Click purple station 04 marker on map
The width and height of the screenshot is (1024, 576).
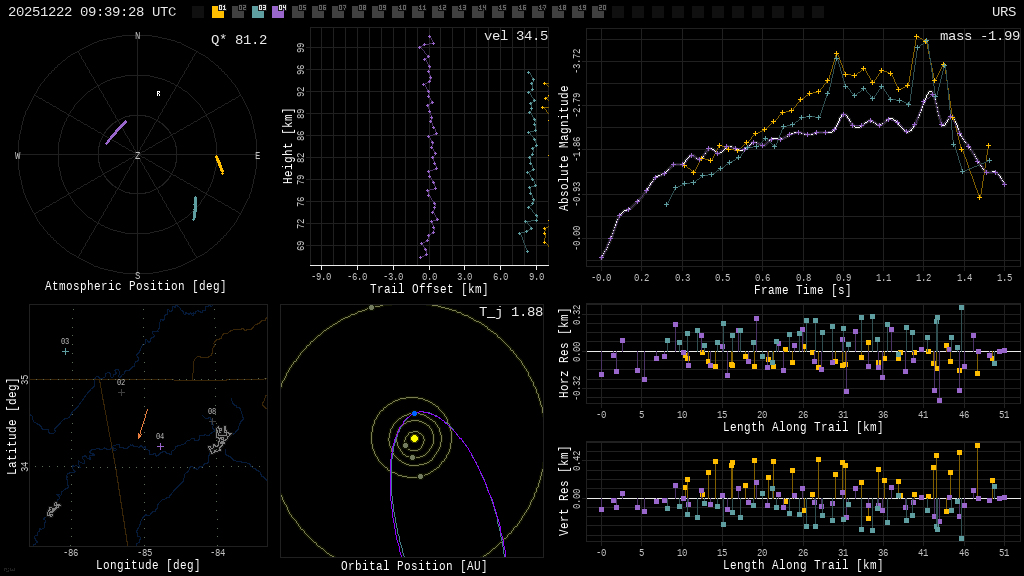(160, 446)
